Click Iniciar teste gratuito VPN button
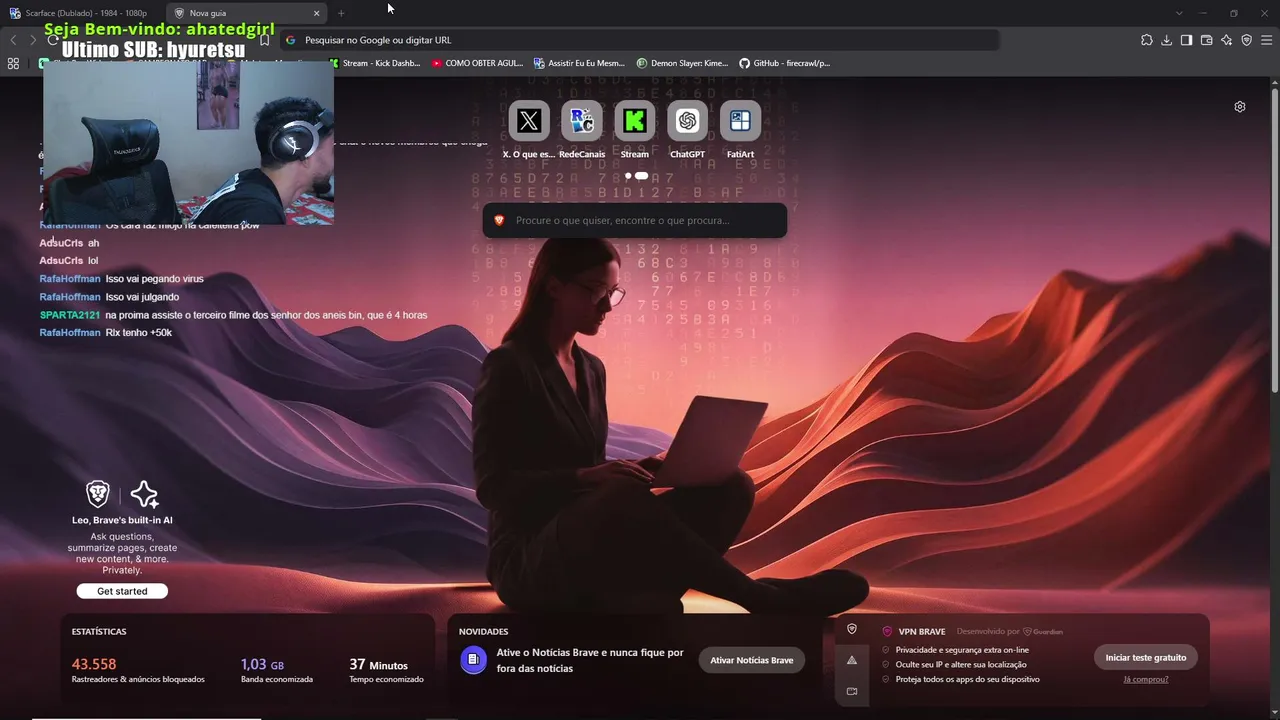1280x720 pixels. (x=1146, y=657)
